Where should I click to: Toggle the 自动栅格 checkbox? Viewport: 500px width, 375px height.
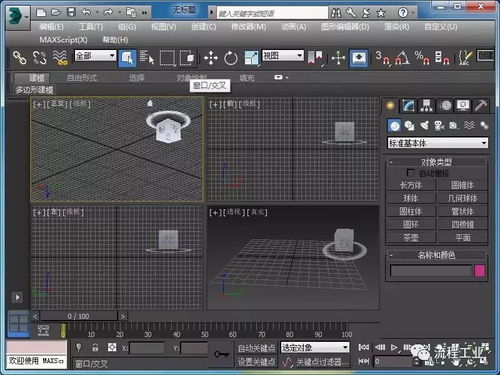411,173
